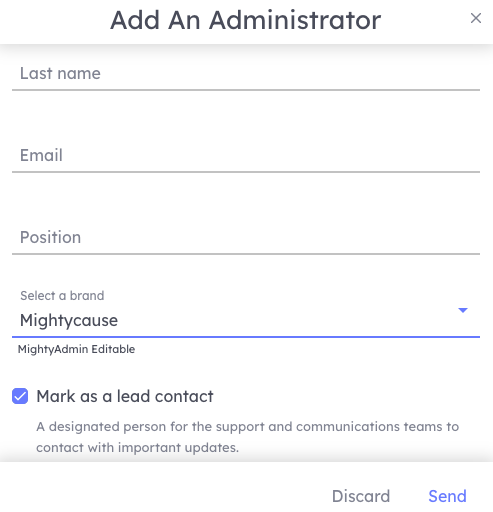Click the blue triangle brand icon
This screenshot has height=512, width=493.
tap(463, 310)
